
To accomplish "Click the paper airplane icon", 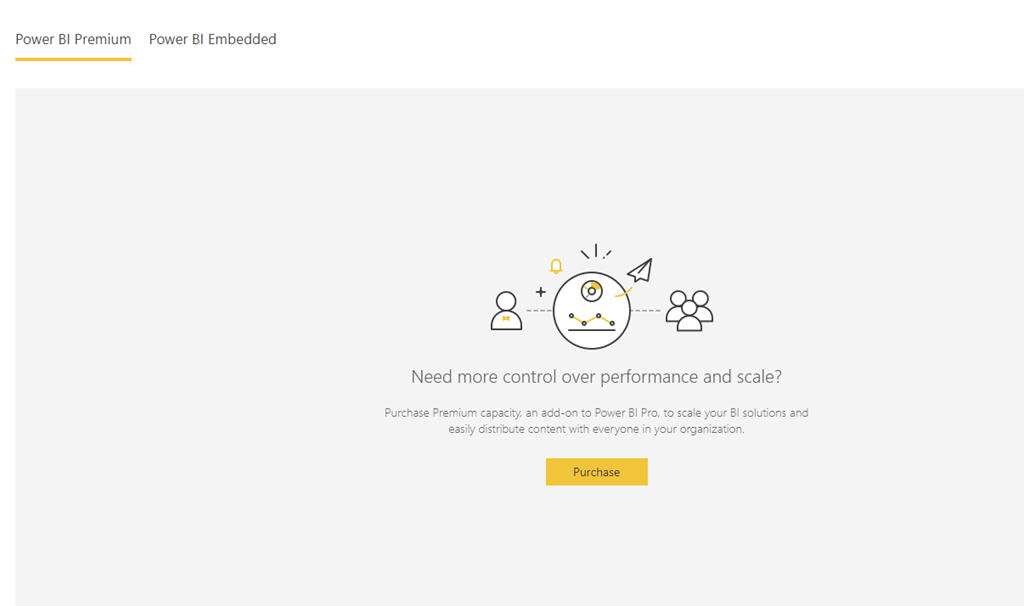I will (639, 270).
